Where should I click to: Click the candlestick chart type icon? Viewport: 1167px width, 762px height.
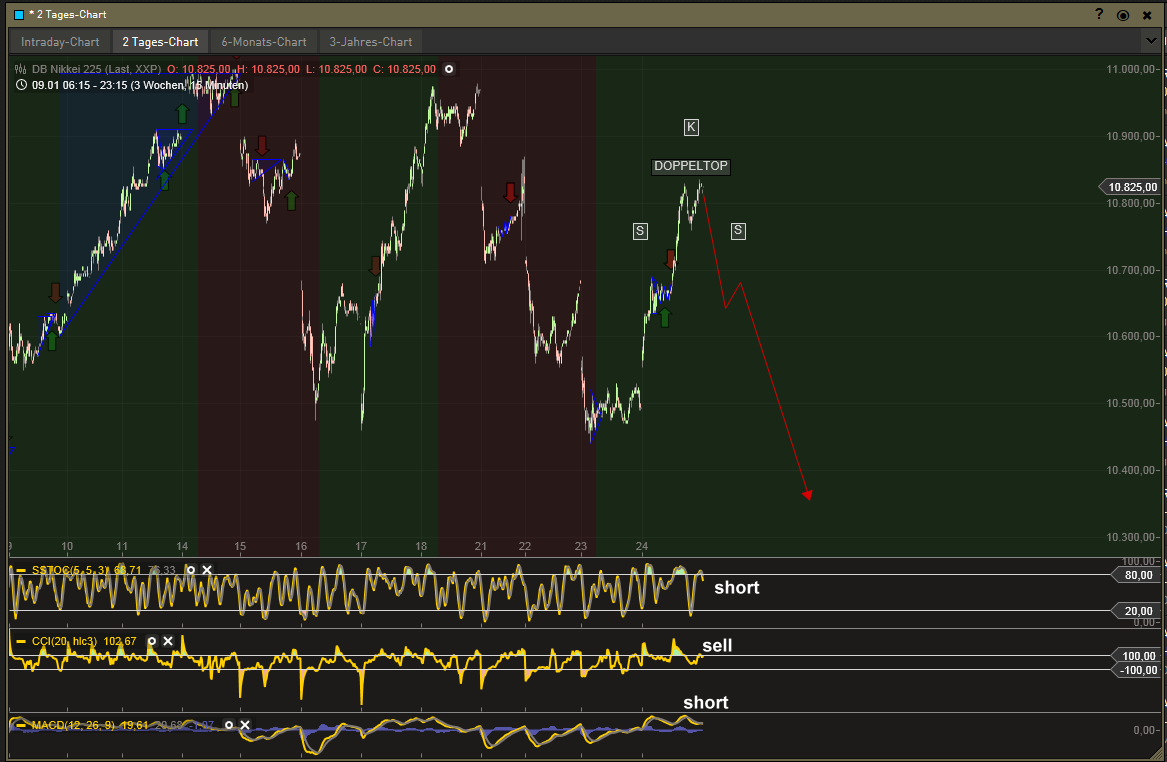point(21,69)
